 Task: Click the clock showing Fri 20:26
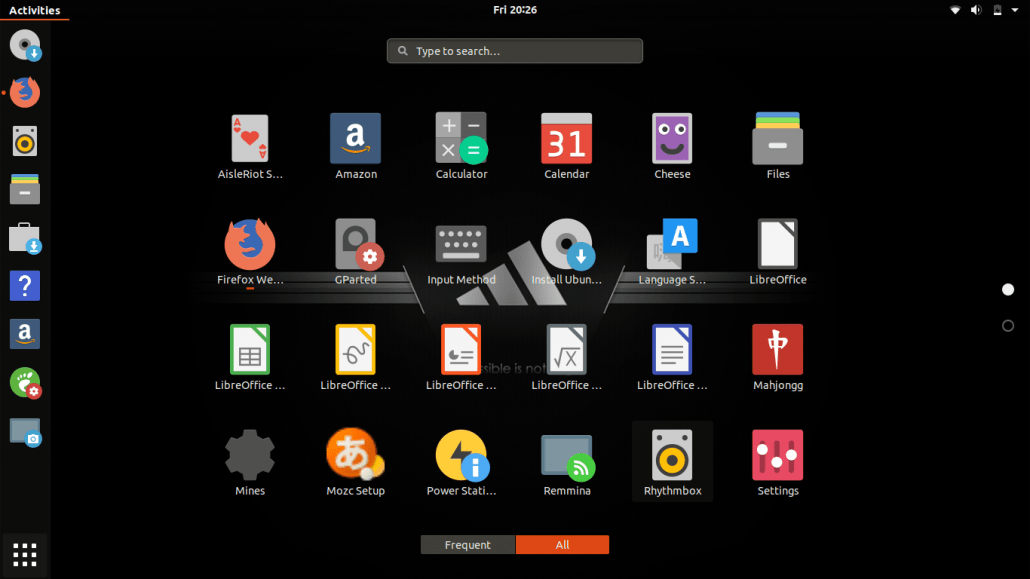(514, 10)
